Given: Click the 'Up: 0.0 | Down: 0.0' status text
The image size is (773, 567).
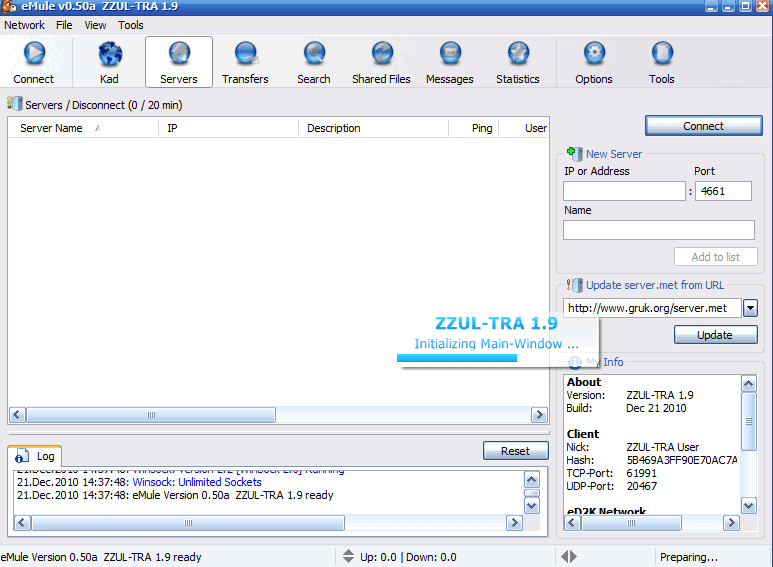Looking at the screenshot, I should [408, 557].
